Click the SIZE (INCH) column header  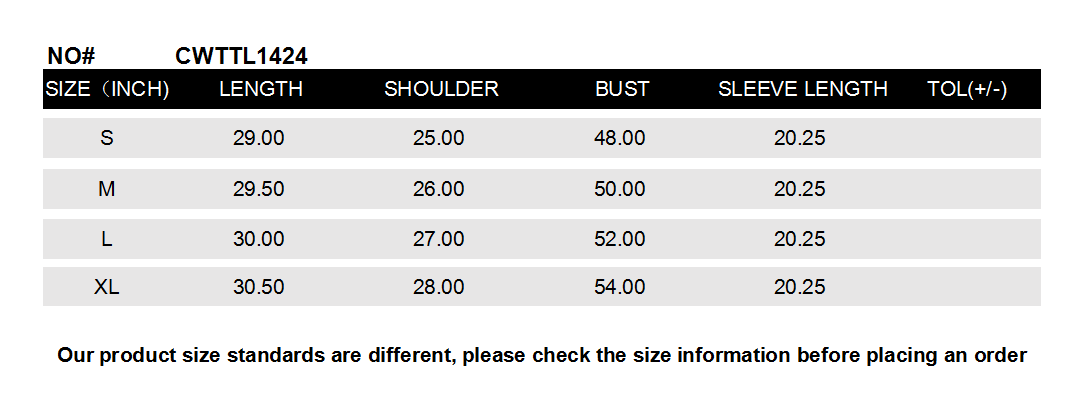tap(107, 89)
